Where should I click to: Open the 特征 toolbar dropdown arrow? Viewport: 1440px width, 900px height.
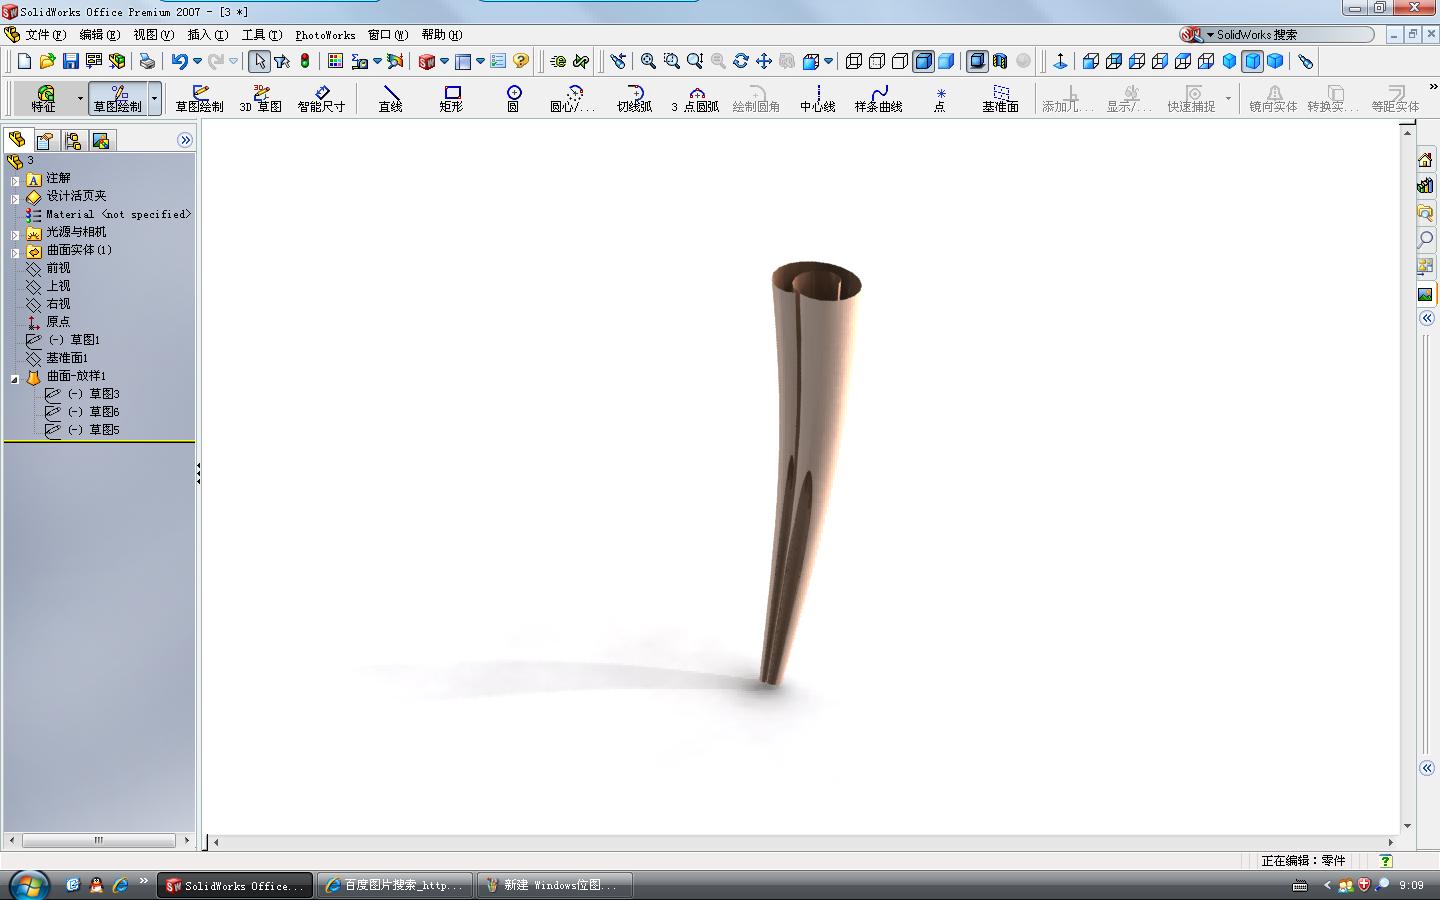click(x=80, y=98)
